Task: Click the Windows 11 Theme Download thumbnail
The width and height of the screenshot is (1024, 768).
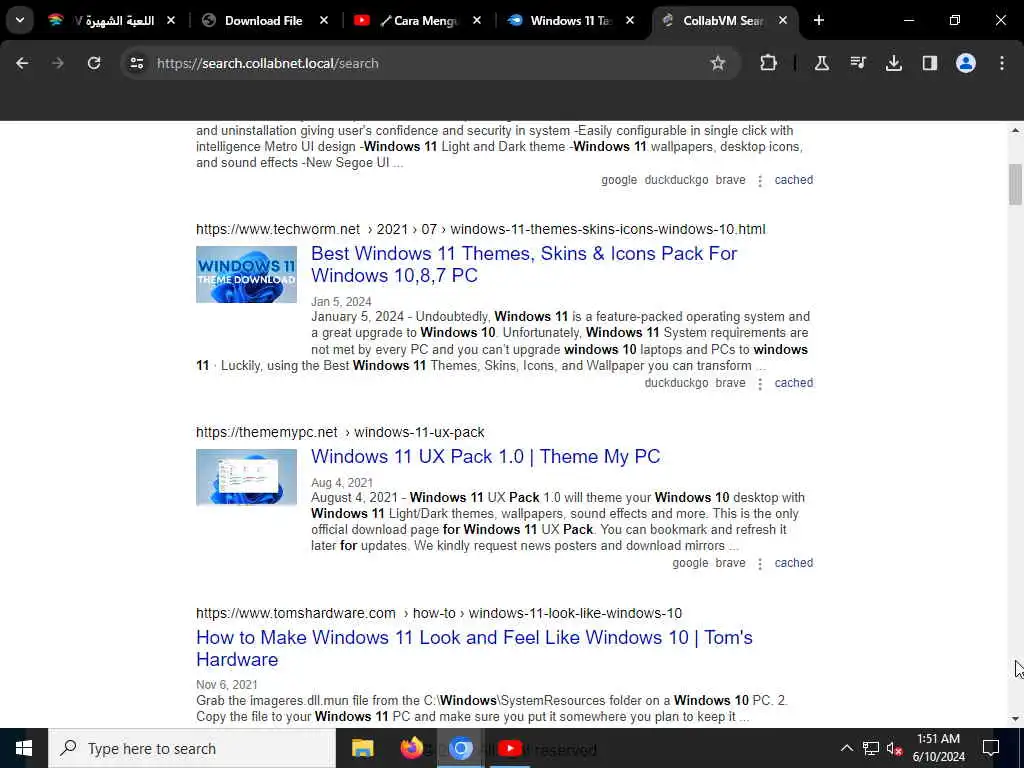Action: click(x=246, y=274)
